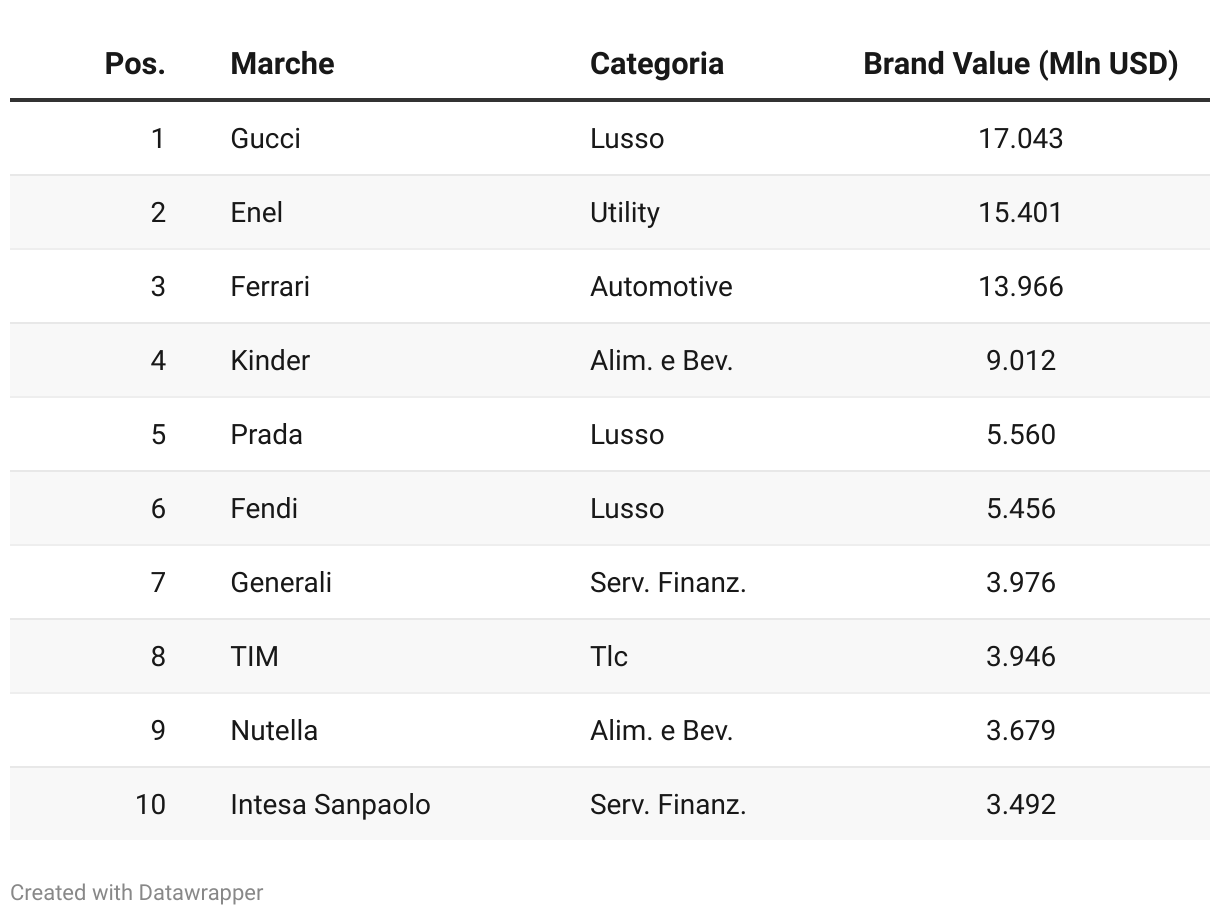
Task: Click Gucci's brand value 17.043
Action: pyautogui.click(x=1020, y=138)
